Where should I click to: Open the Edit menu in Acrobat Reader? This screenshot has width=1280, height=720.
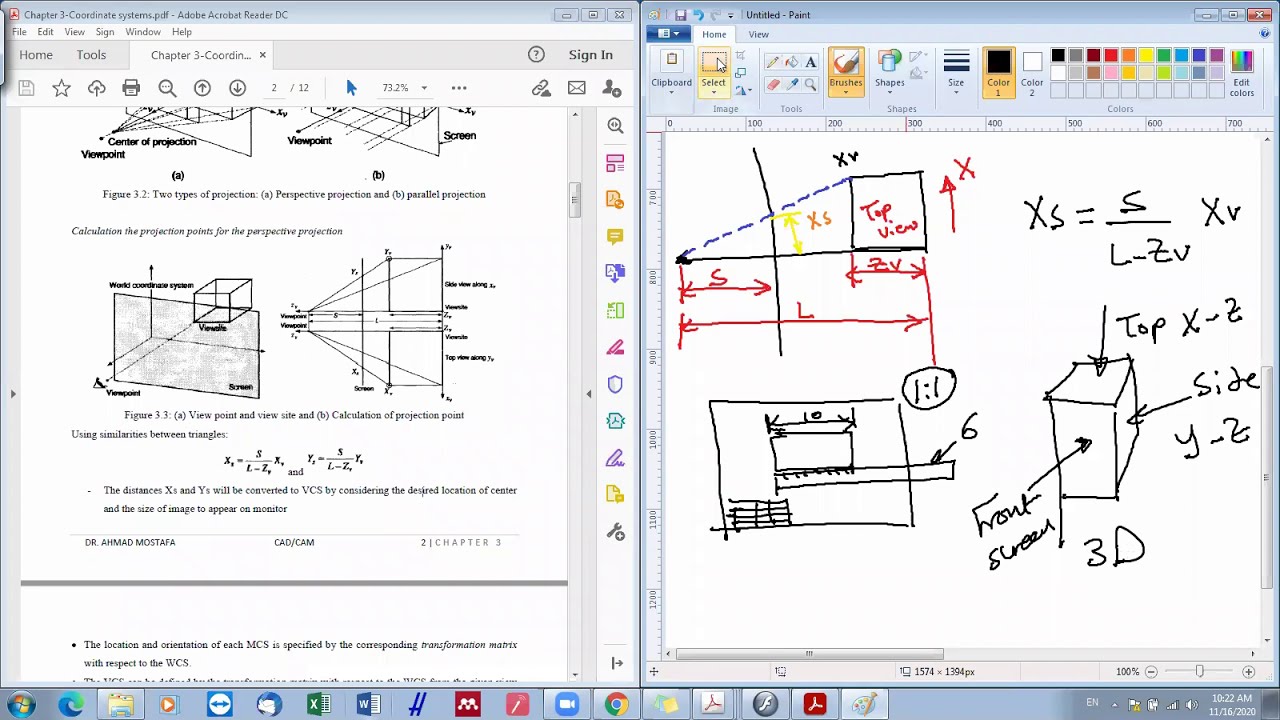pyautogui.click(x=45, y=32)
